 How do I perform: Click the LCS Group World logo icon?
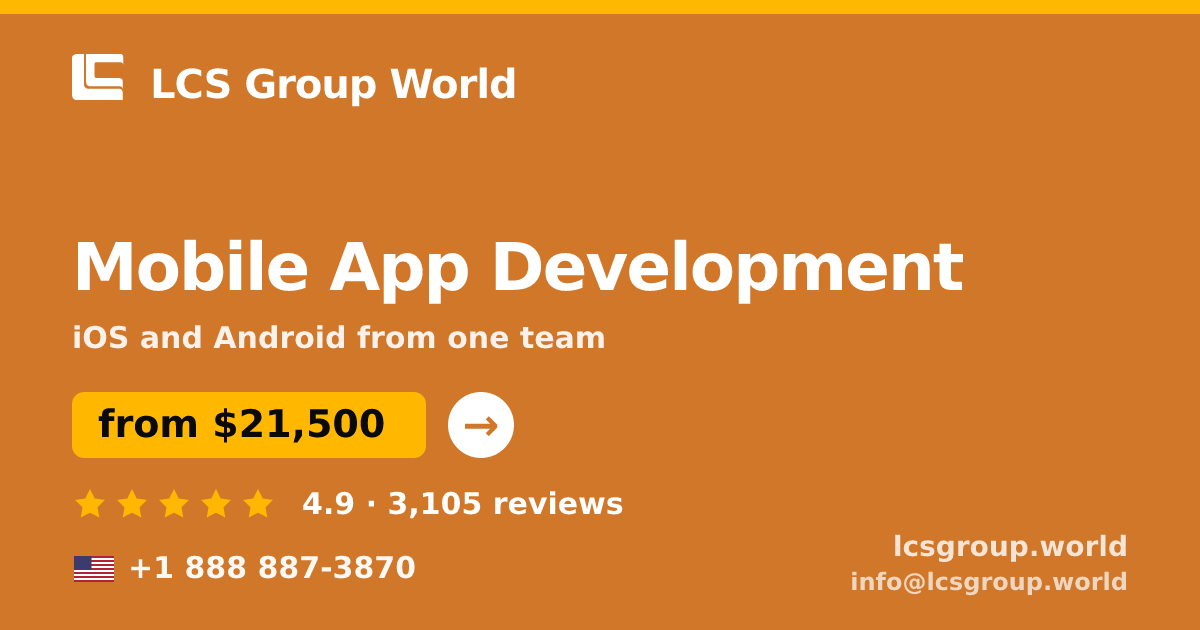(x=98, y=77)
